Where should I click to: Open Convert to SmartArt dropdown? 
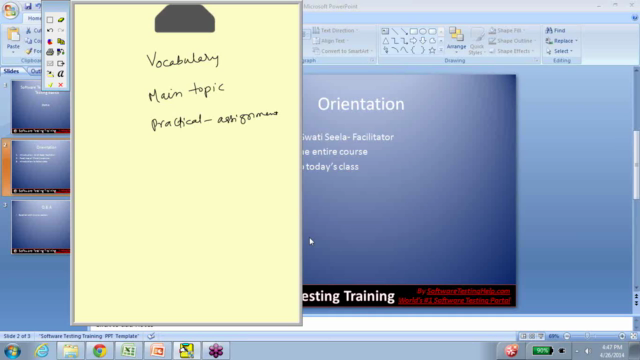(x=343, y=51)
